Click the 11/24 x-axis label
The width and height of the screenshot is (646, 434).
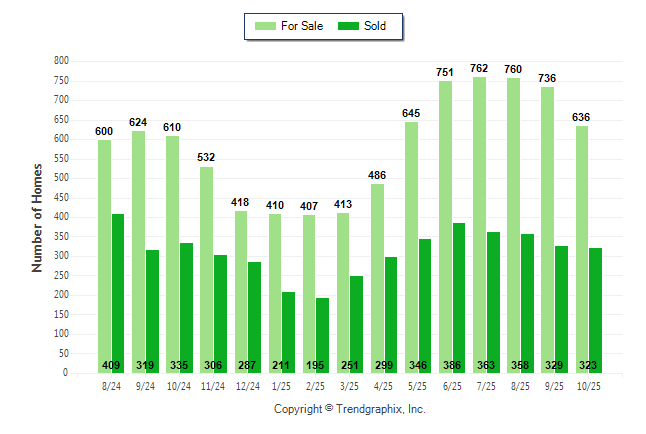(213, 386)
